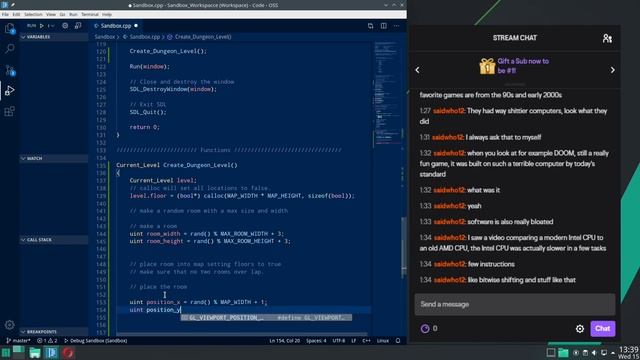Click Debug Sandbox (Sandbox) in the status bar
Screen dimensions: 640x360
click(x=95, y=340)
